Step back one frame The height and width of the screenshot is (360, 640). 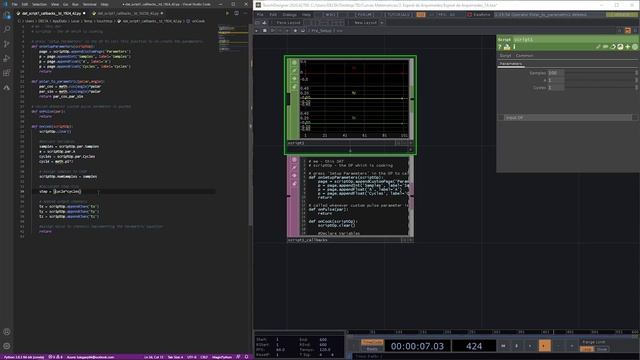pos(558,346)
